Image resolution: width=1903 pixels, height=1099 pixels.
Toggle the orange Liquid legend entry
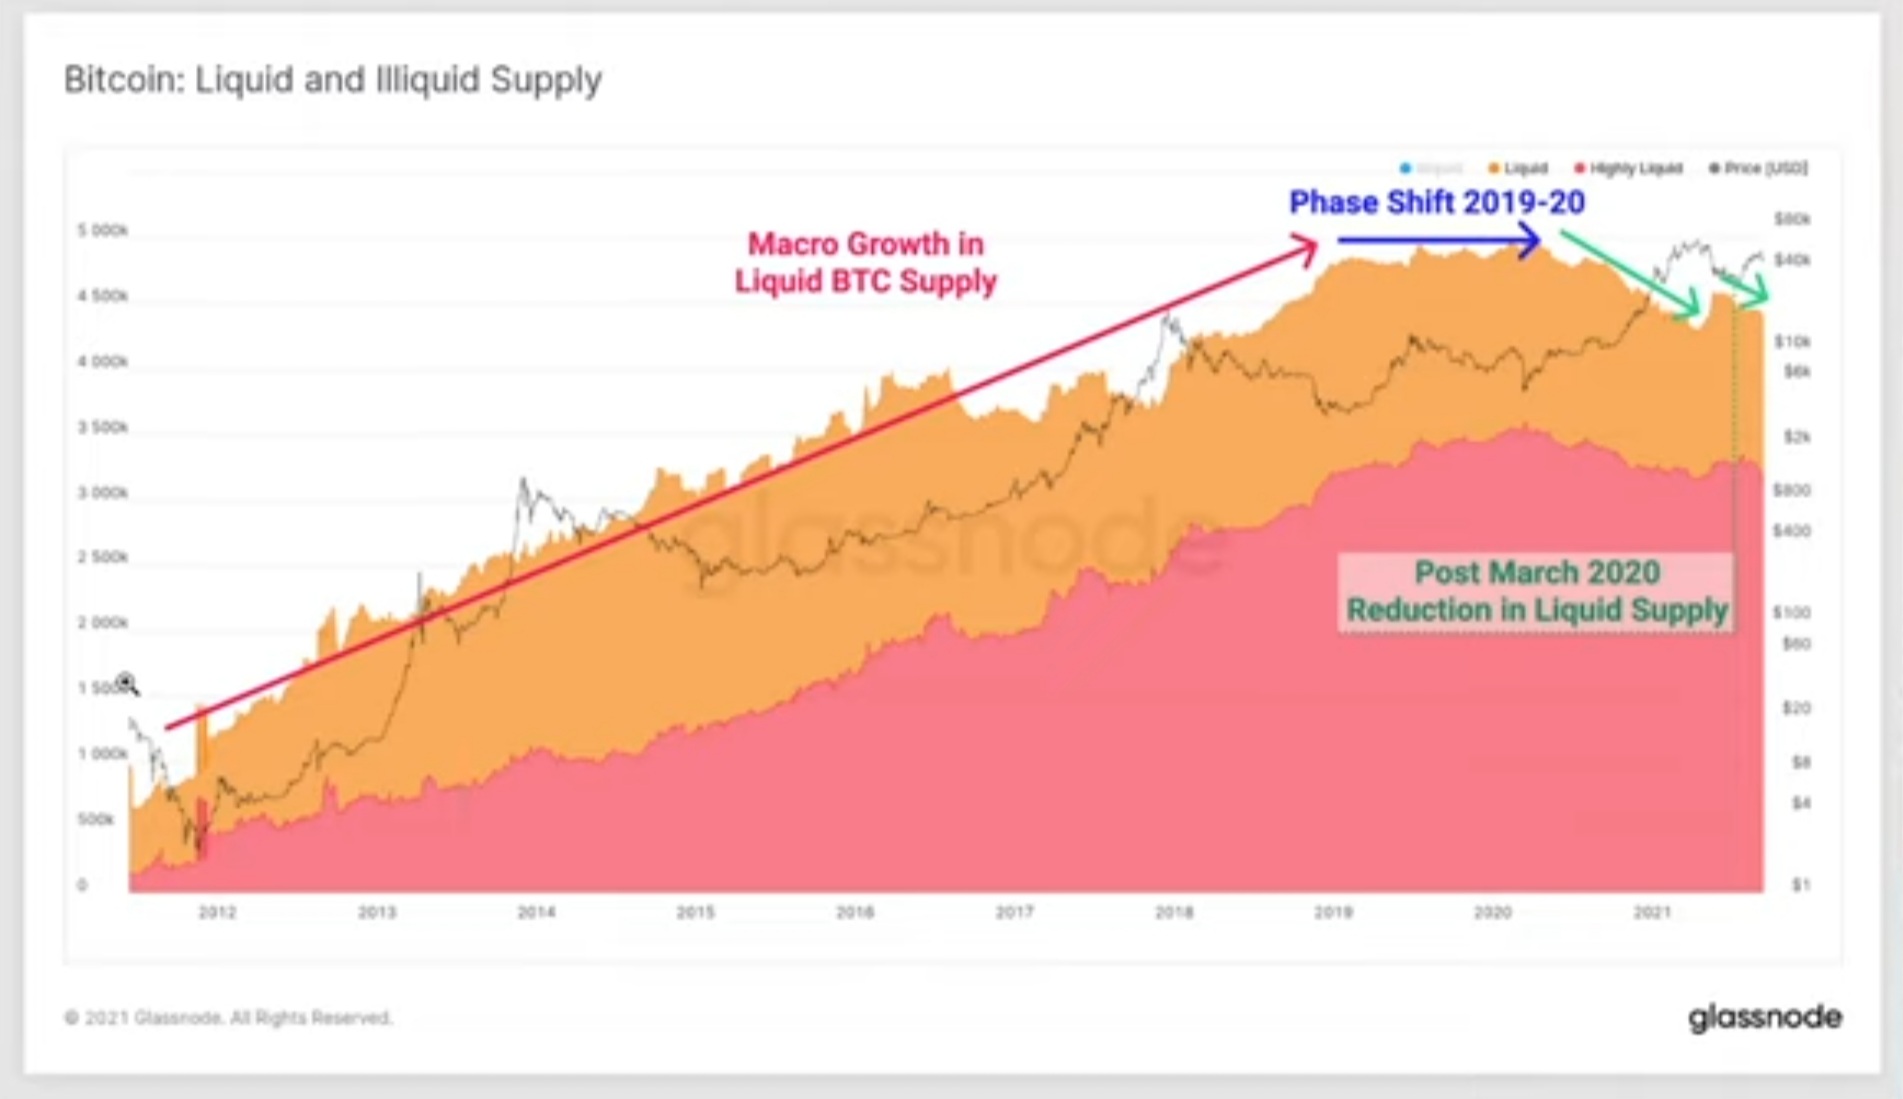(x=1518, y=168)
